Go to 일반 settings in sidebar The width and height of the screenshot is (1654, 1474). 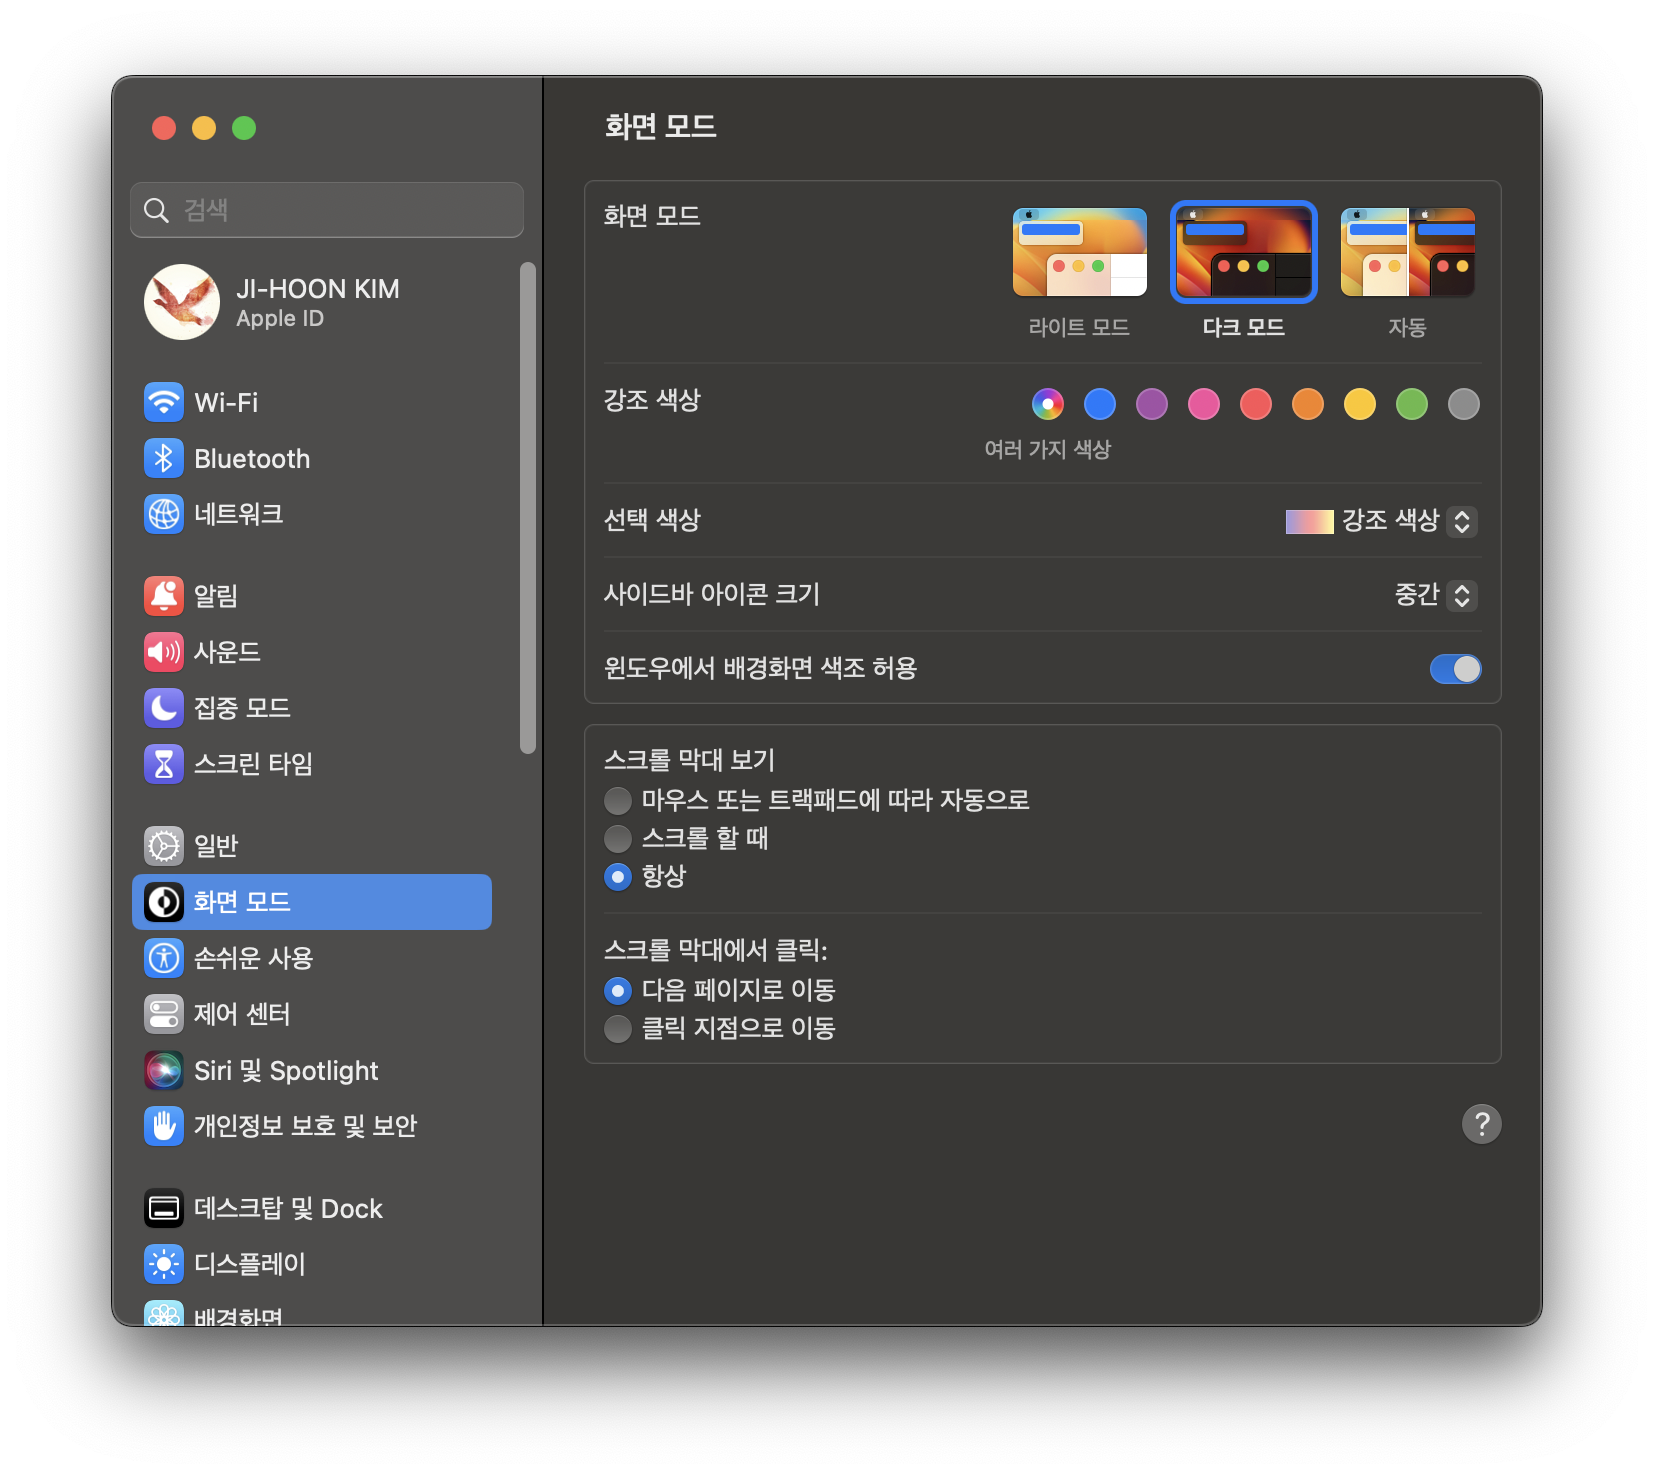pyautogui.click(x=312, y=846)
